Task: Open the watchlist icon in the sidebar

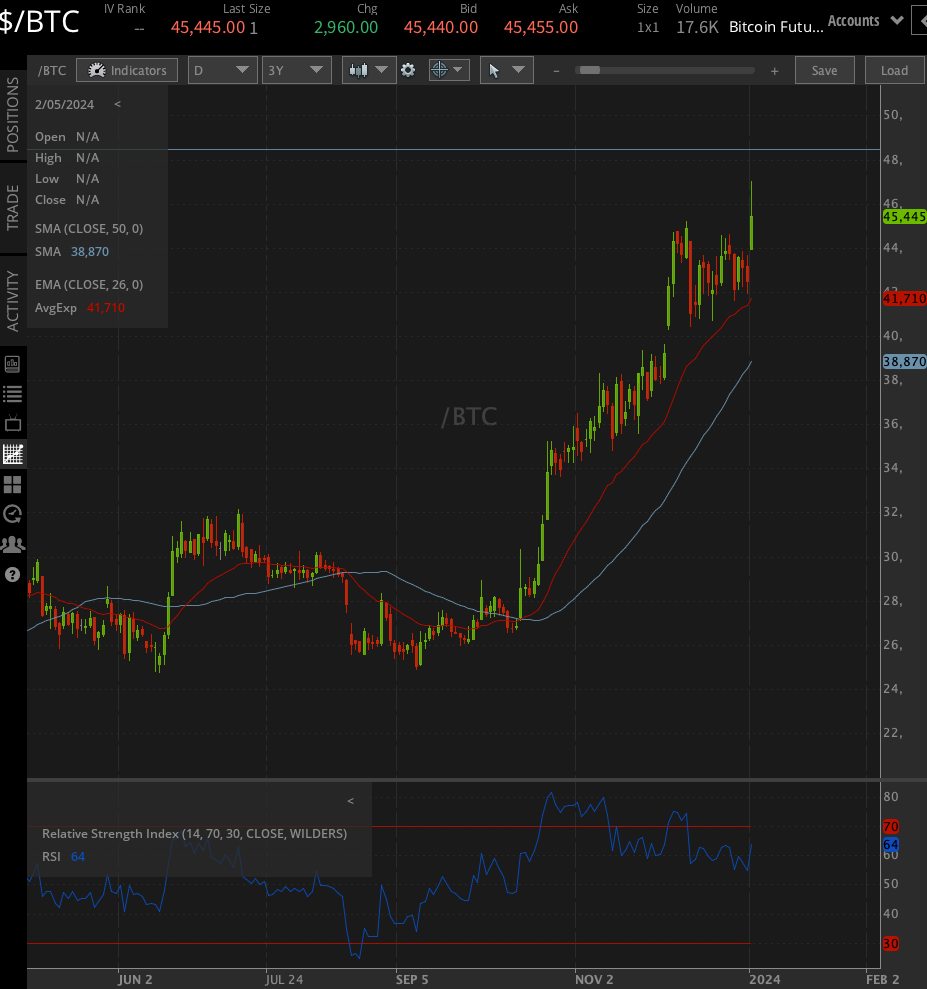Action: click(13, 393)
